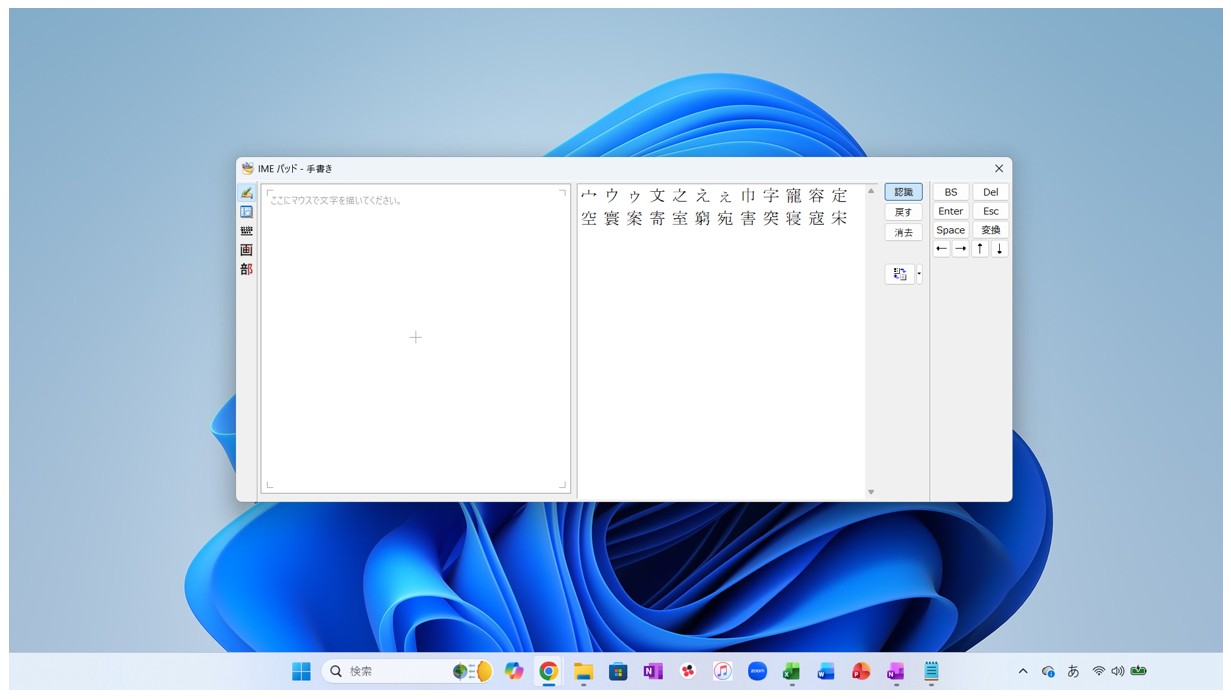This screenshot has height=699, width=1231.
Task: Toggle the 認識 recognize button
Action: click(x=903, y=192)
